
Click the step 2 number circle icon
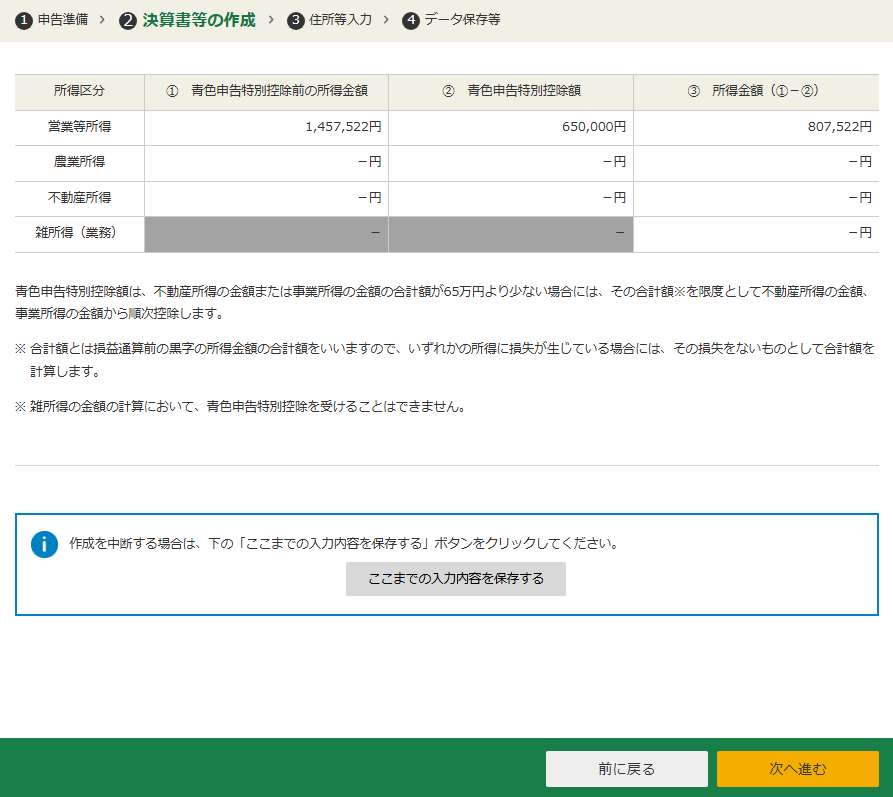coord(127,21)
